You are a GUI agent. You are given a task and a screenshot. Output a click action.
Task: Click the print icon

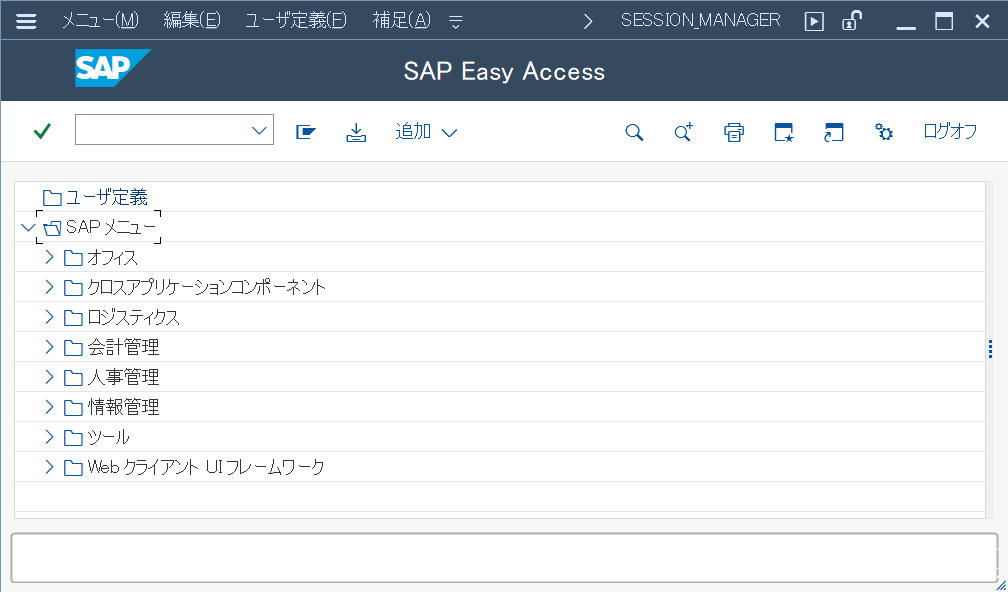pos(733,131)
